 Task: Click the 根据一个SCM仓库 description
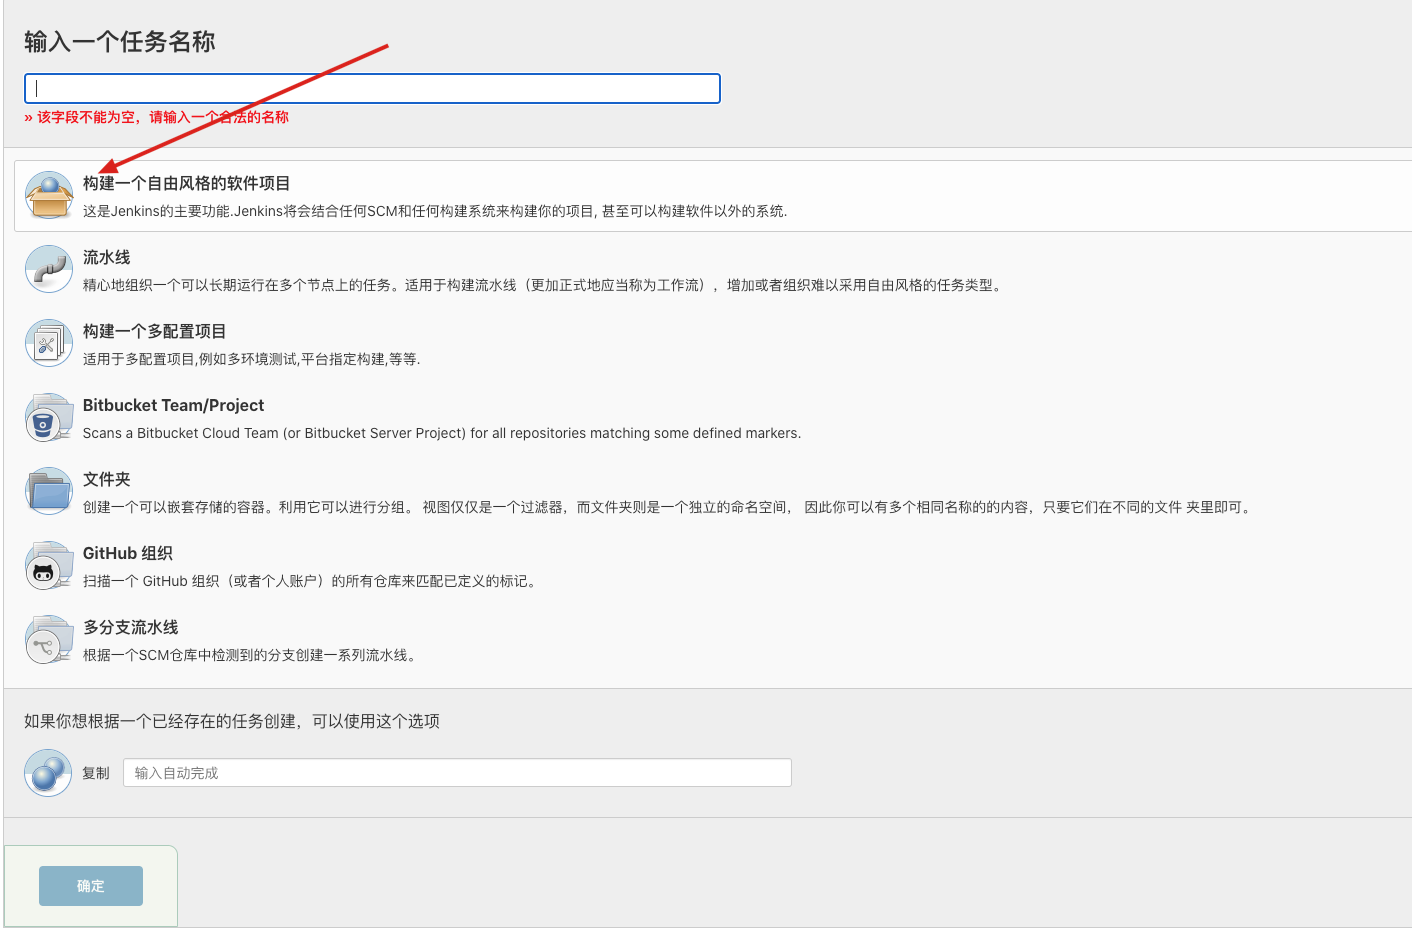click(250, 655)
